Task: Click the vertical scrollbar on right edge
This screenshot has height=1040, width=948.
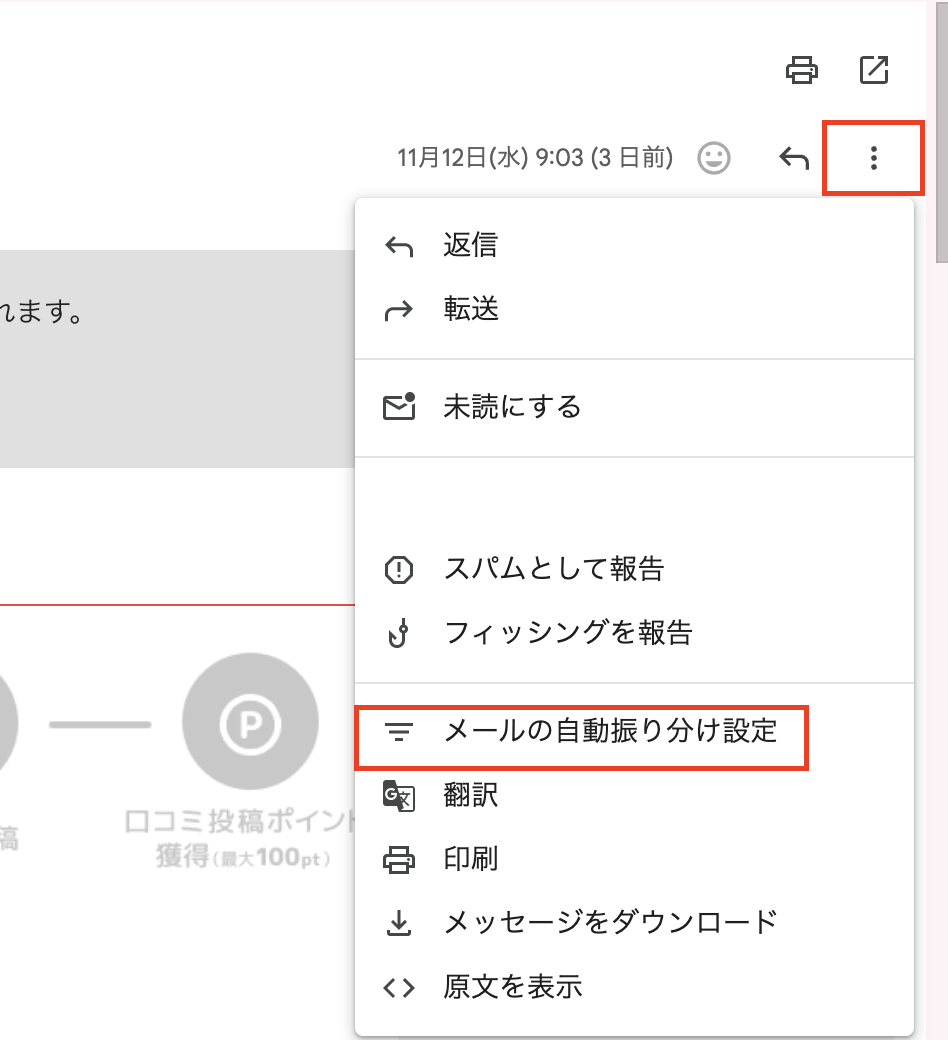Action: [941, 120]
